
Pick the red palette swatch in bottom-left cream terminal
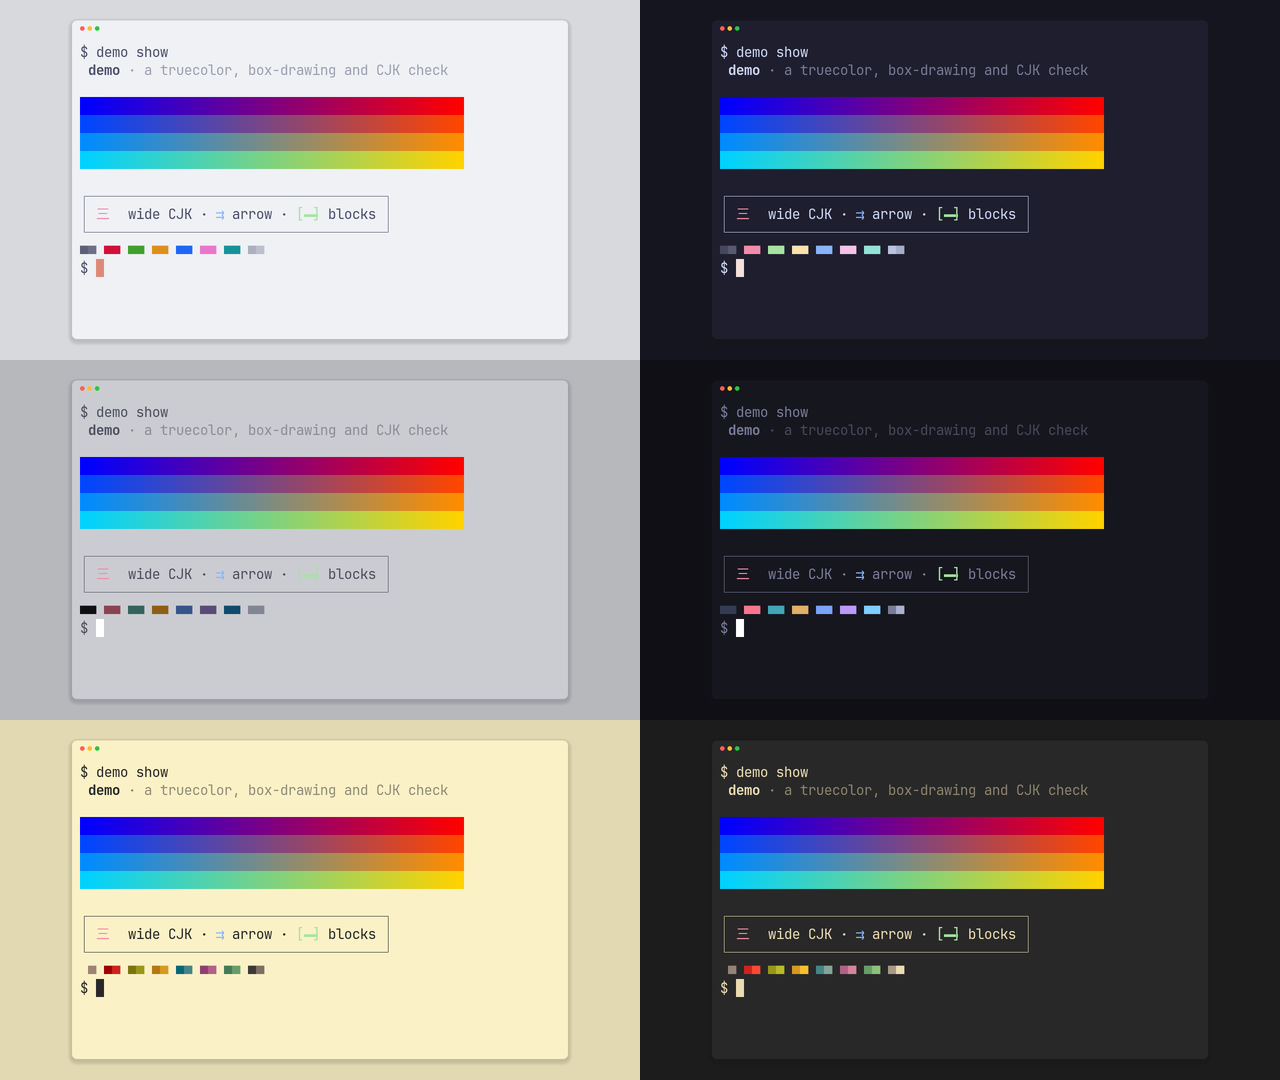coord(112,970)
